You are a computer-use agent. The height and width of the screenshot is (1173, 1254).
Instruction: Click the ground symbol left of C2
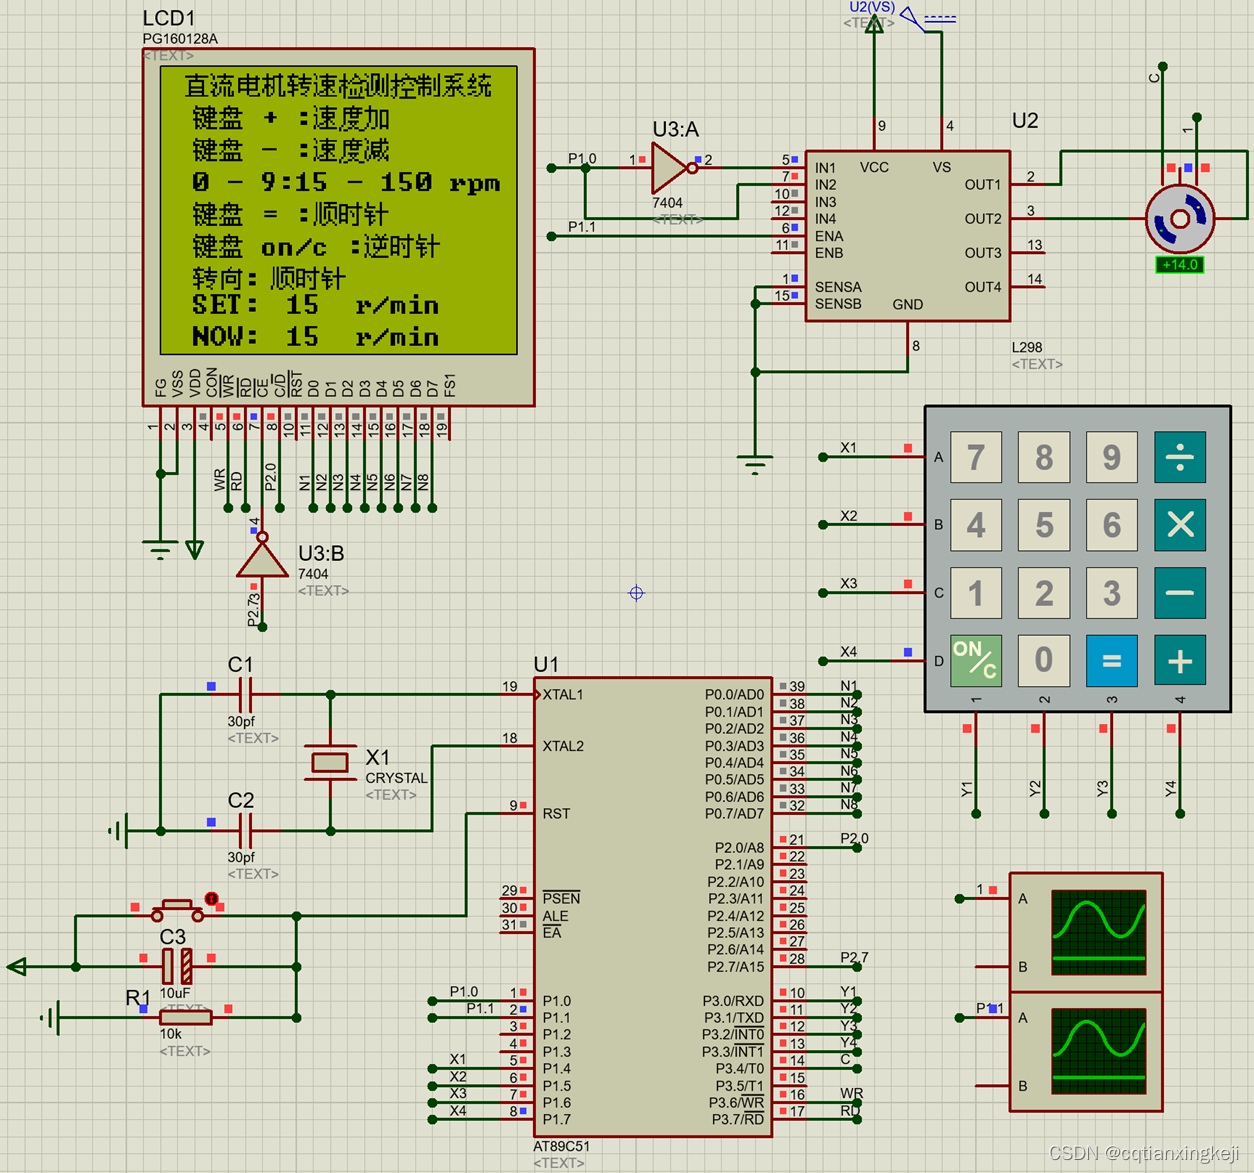coord(118,830)
